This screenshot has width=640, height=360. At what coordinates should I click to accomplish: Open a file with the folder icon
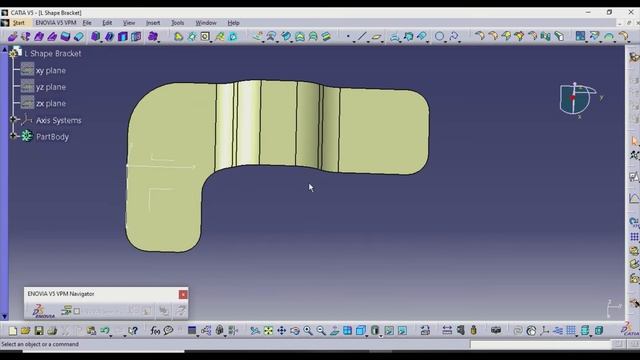25,331
